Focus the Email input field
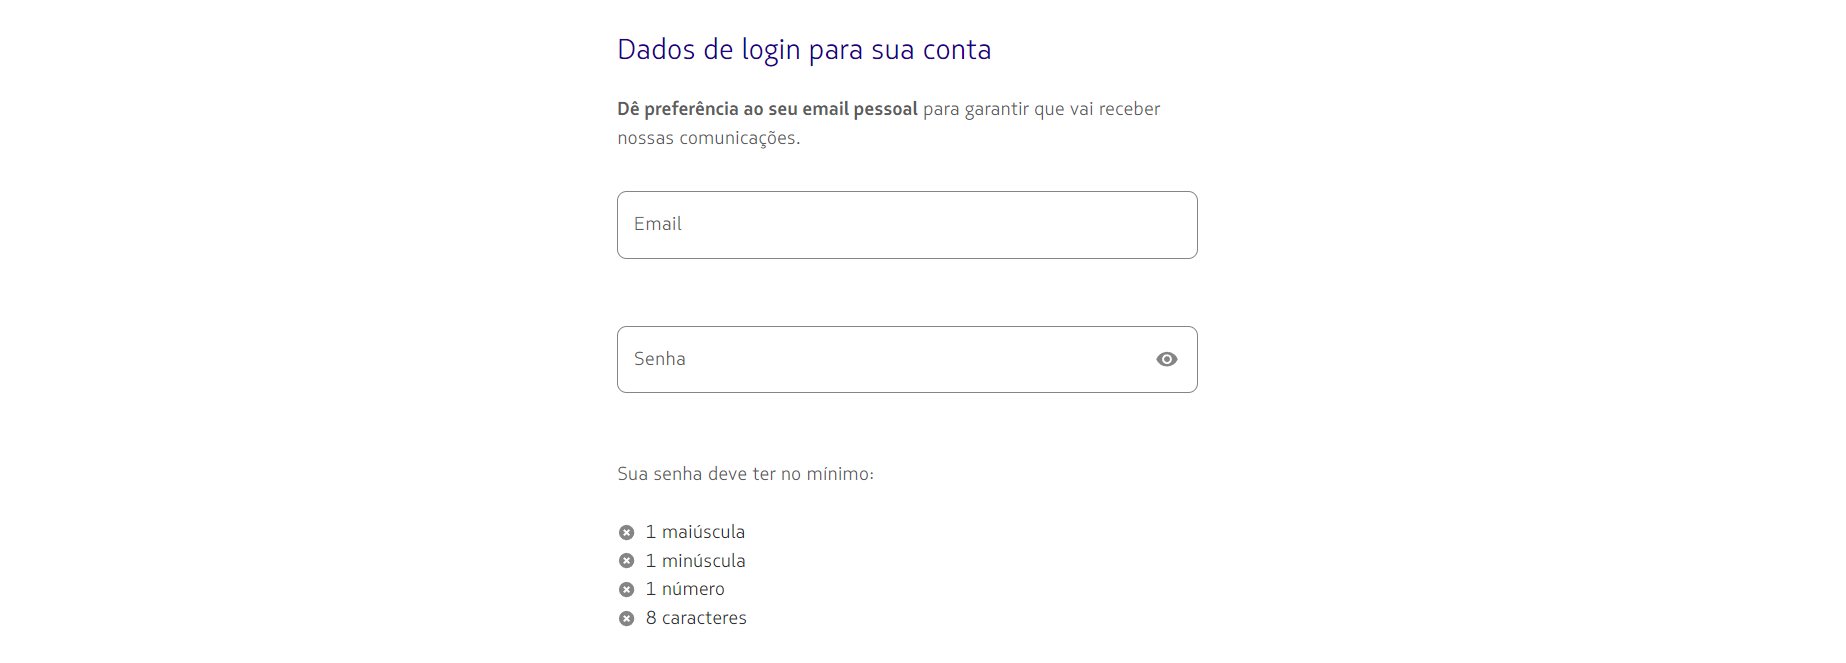 click(x=907, y=225)
